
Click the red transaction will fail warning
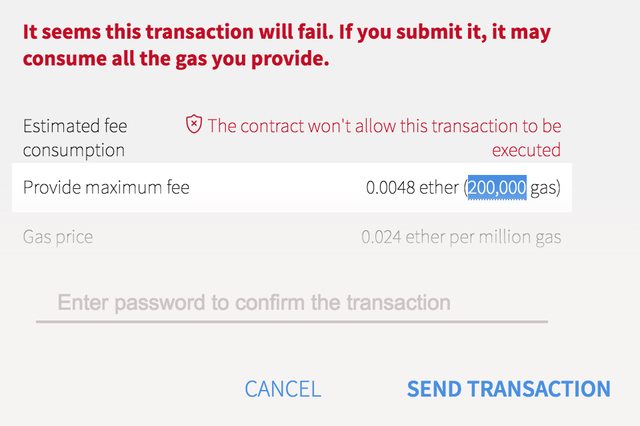pyautogui.click(x=287, y=45)
